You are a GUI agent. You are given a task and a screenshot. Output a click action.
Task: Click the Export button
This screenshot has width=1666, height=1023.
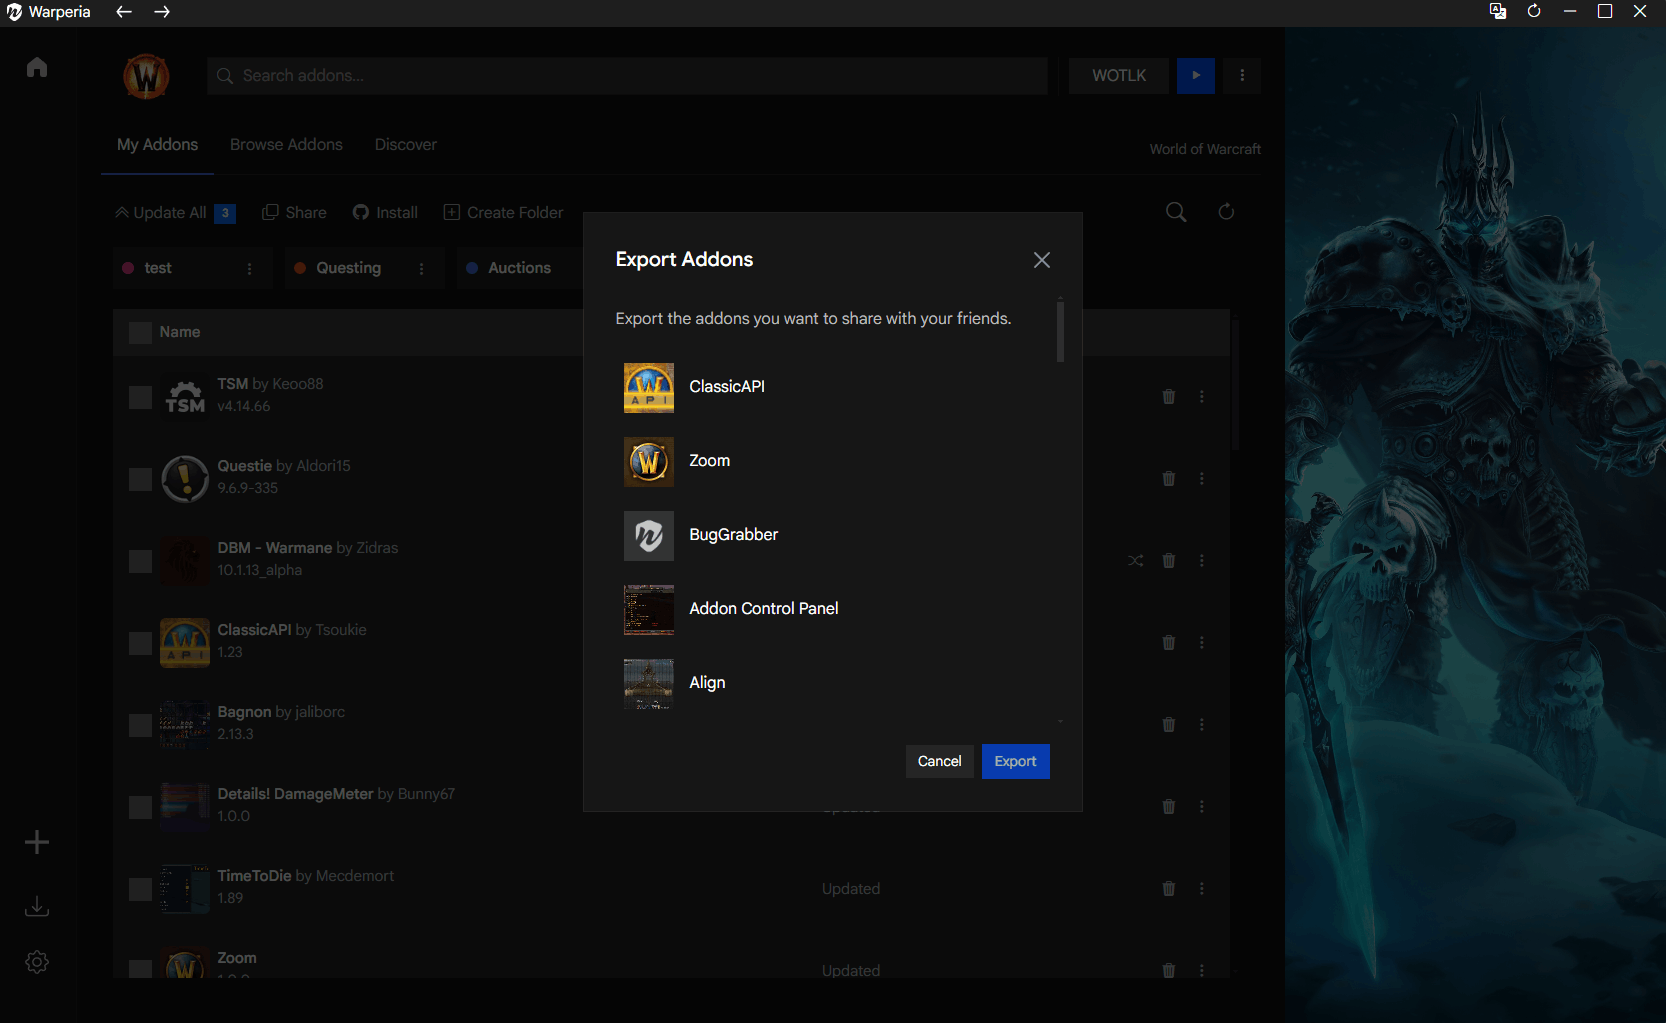[1015, 761]
